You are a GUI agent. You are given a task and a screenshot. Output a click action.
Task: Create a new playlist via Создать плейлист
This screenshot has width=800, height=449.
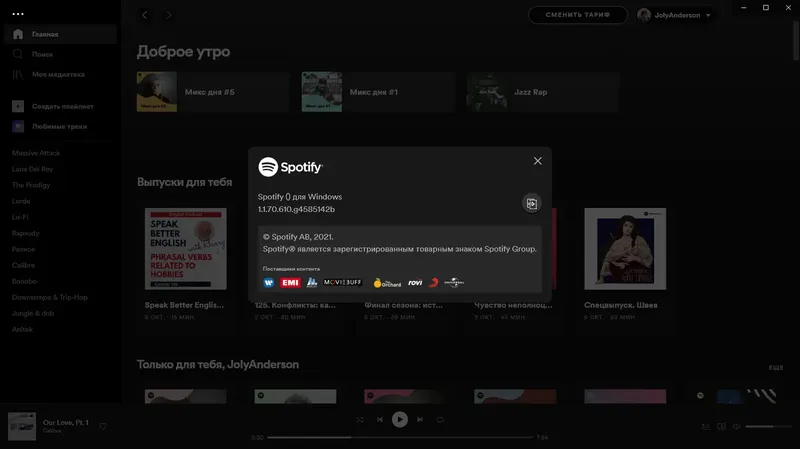pos(53,107)
